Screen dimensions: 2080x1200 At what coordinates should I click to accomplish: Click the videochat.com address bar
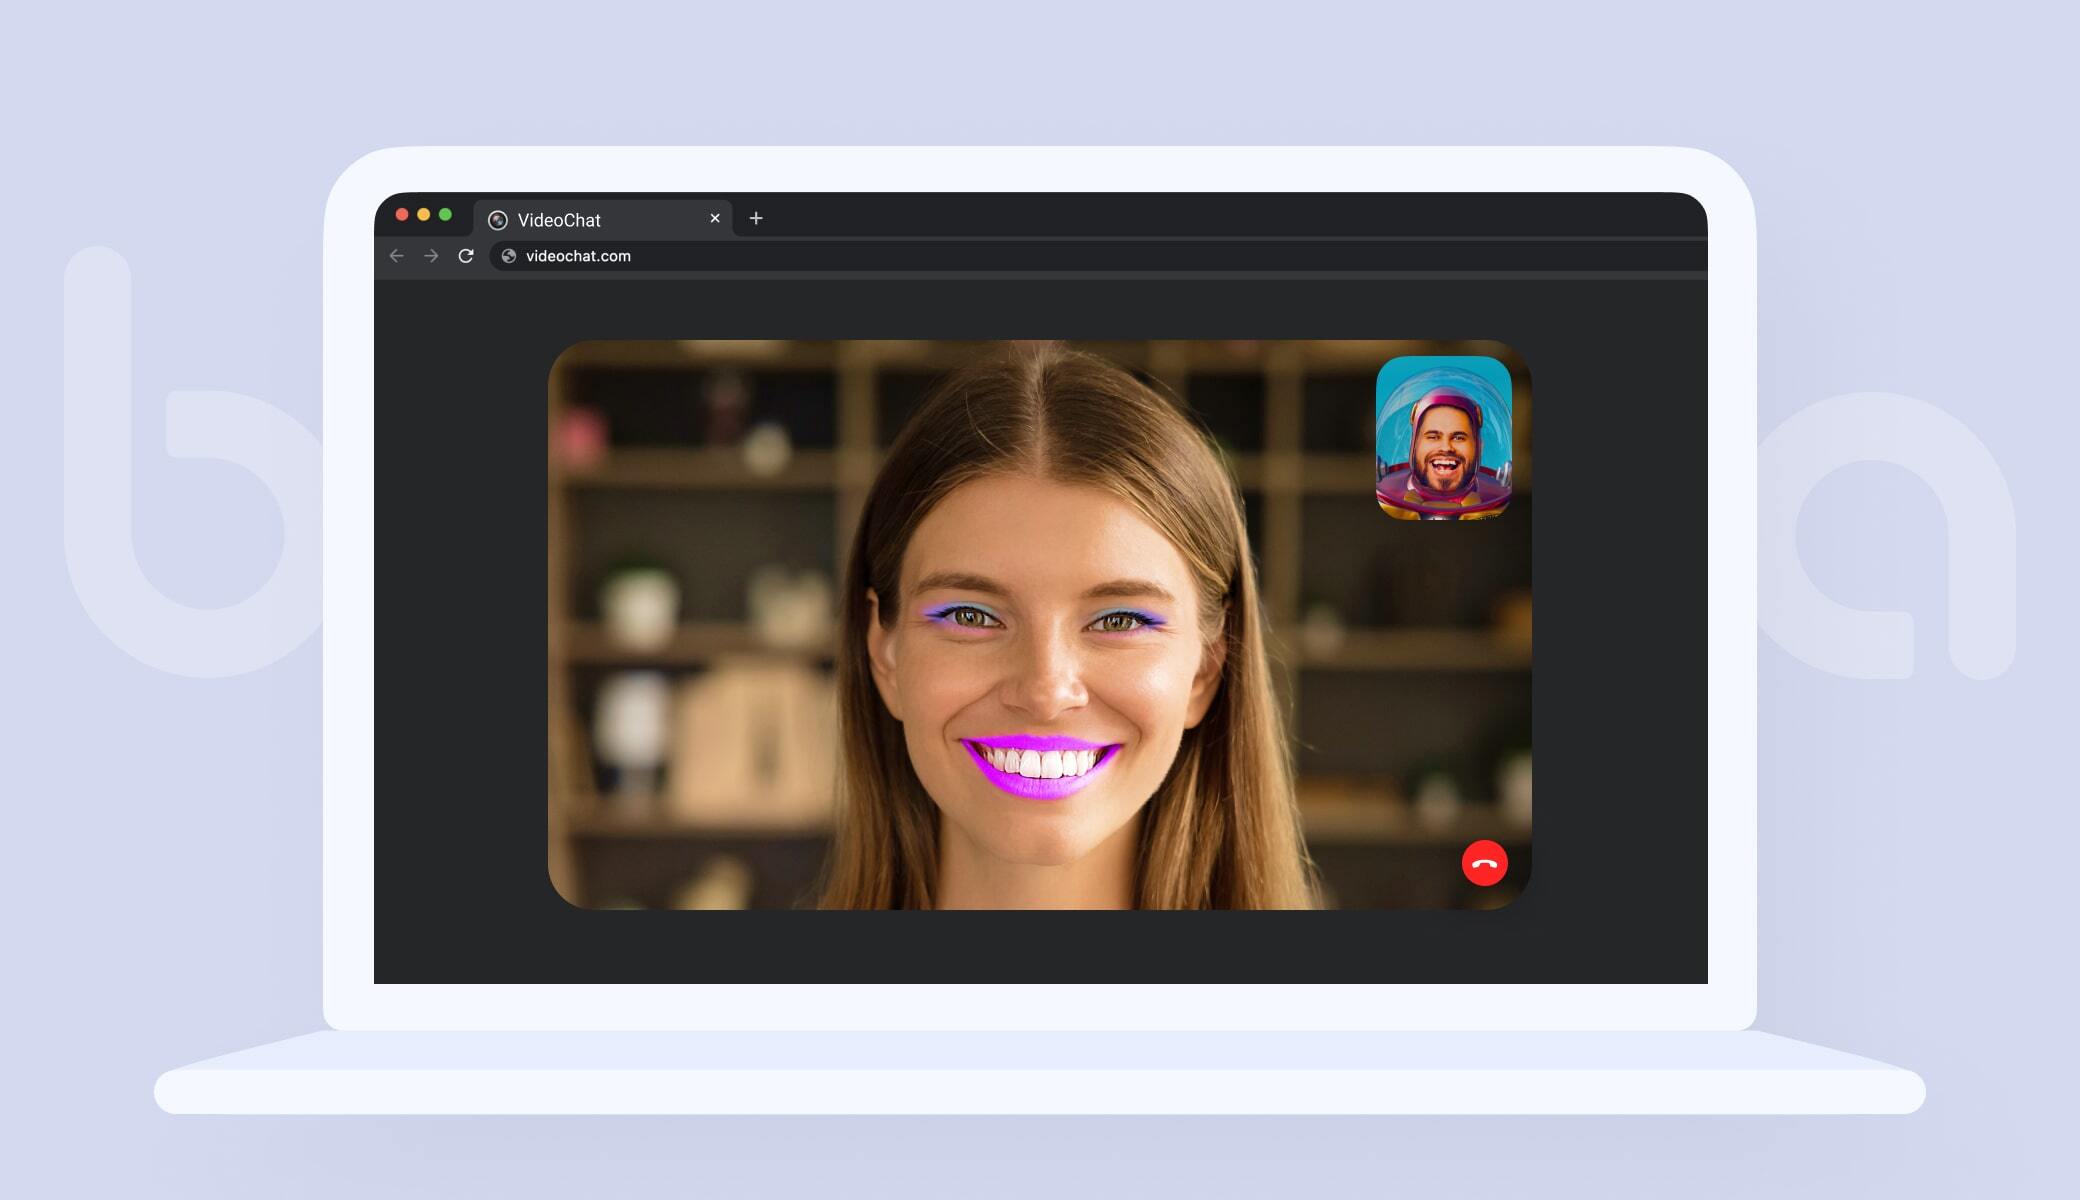pyautogui.click(x=578, y=256)
